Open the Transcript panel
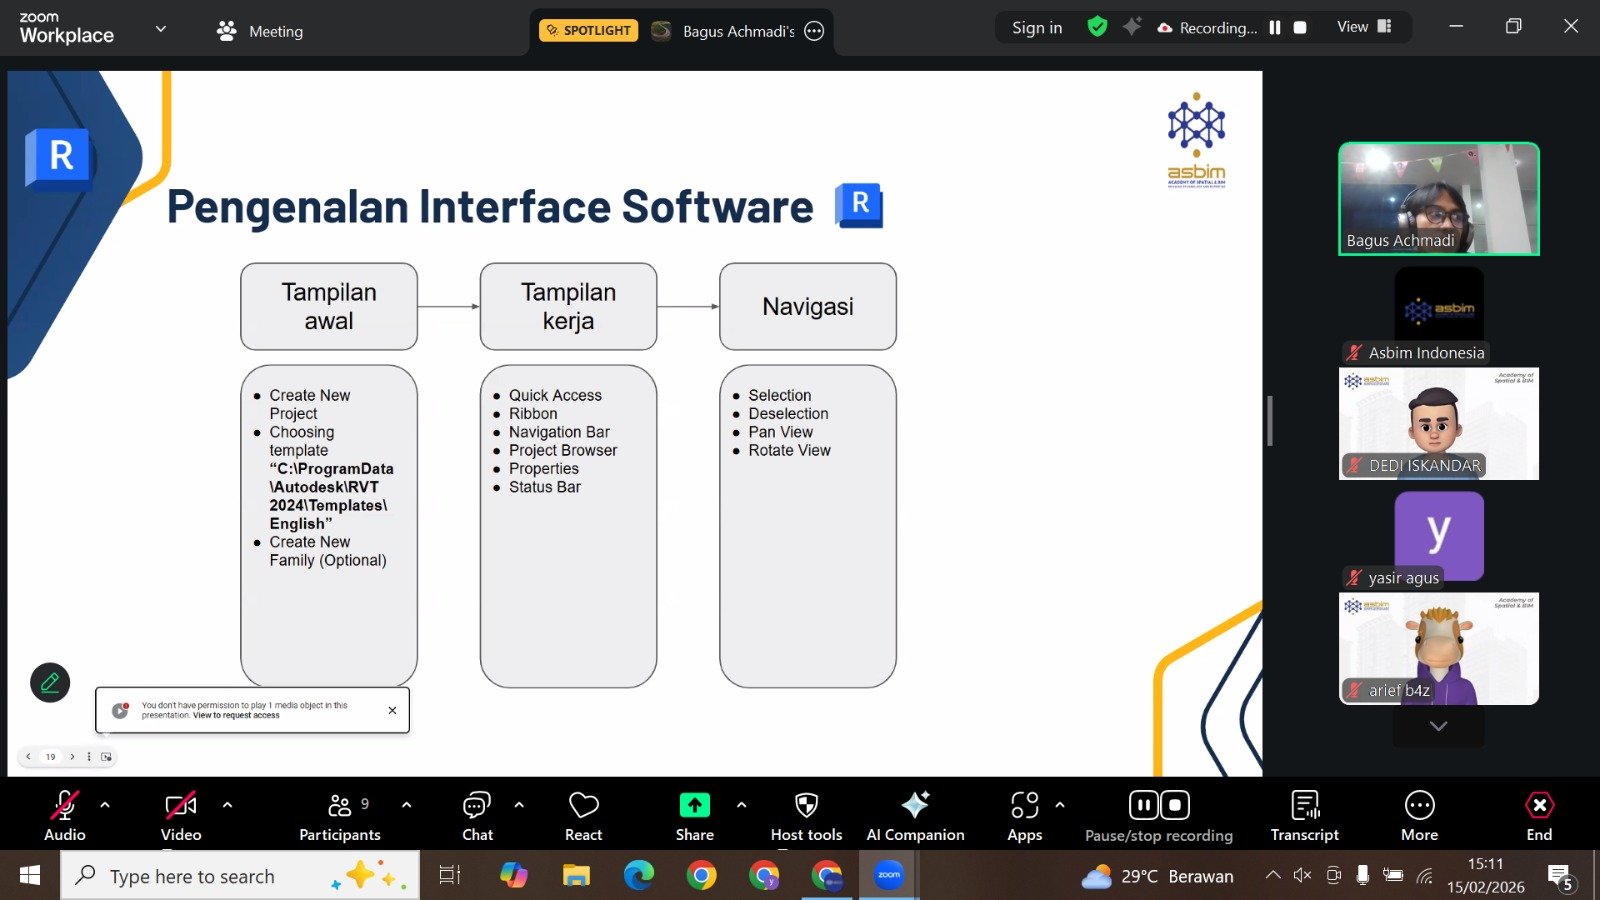1600x900 pixels. [1304, 815]
